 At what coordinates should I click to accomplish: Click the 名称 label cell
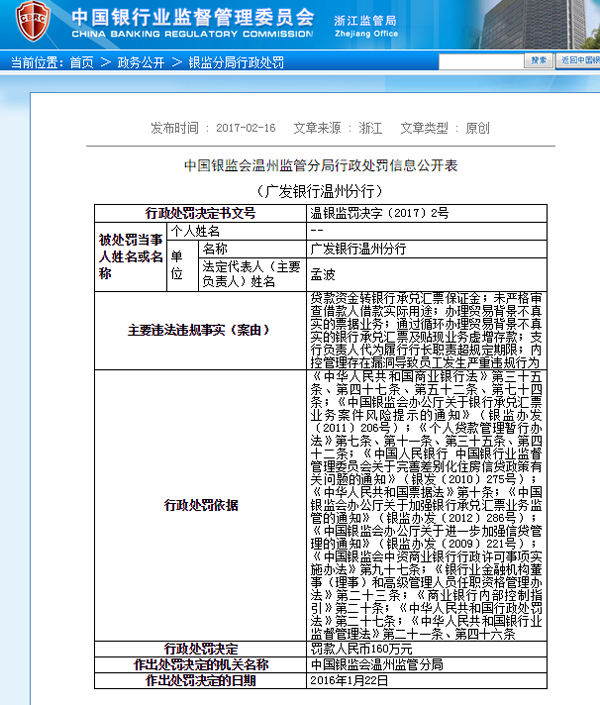pyautogui.click(x=252, y=249)
